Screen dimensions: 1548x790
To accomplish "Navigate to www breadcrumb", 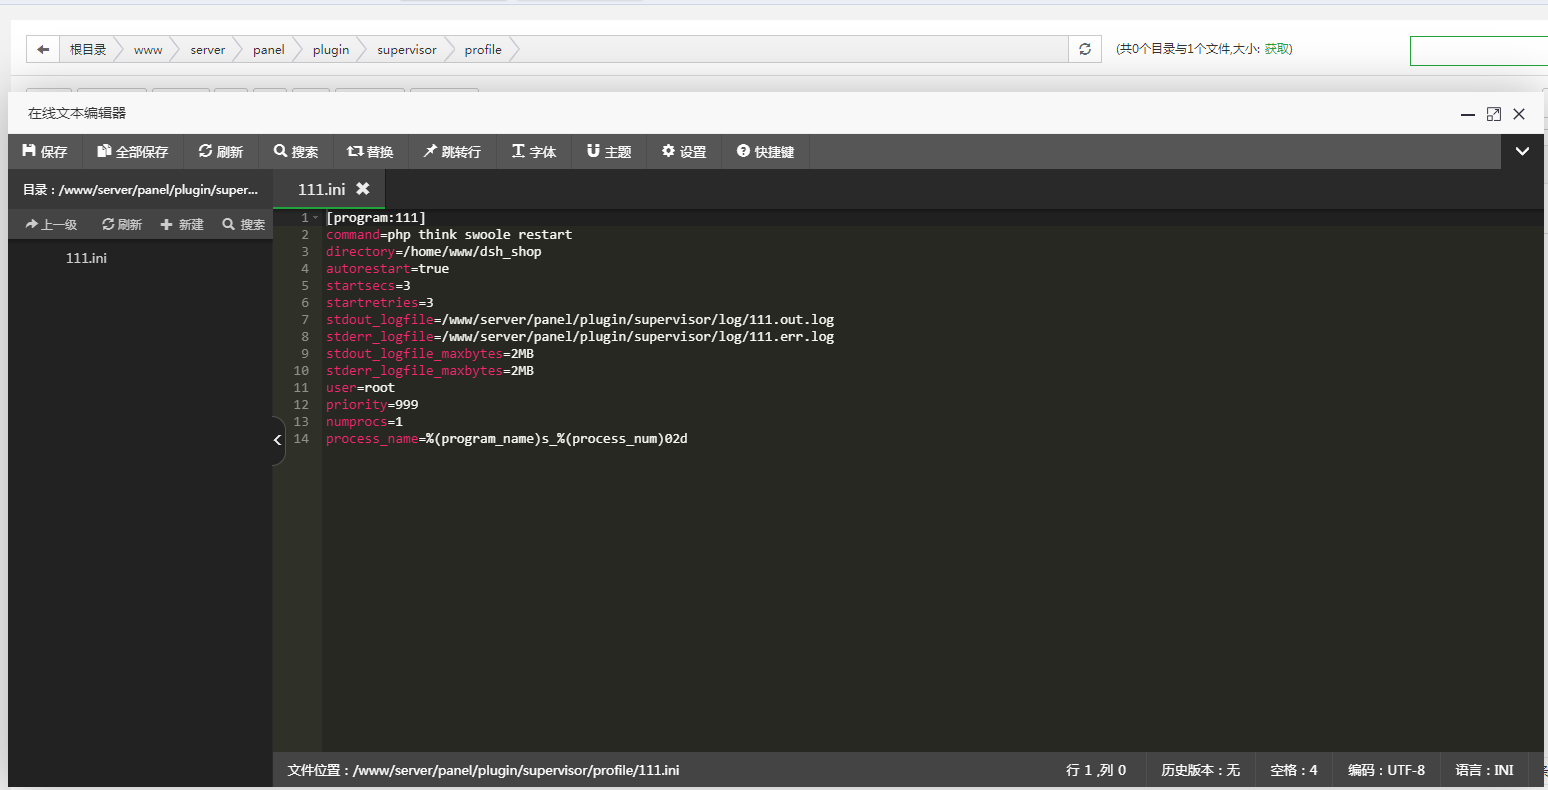I will coord(148,49).
